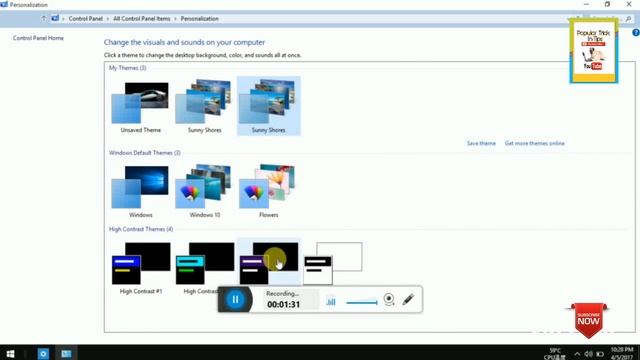Click the address bar location icon
This screenshot has width=640, height=360.
(x=55, y=18)
